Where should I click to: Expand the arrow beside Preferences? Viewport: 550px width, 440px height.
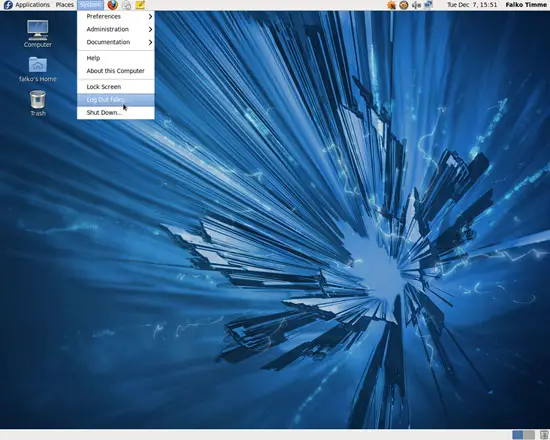tap(150, 16)
